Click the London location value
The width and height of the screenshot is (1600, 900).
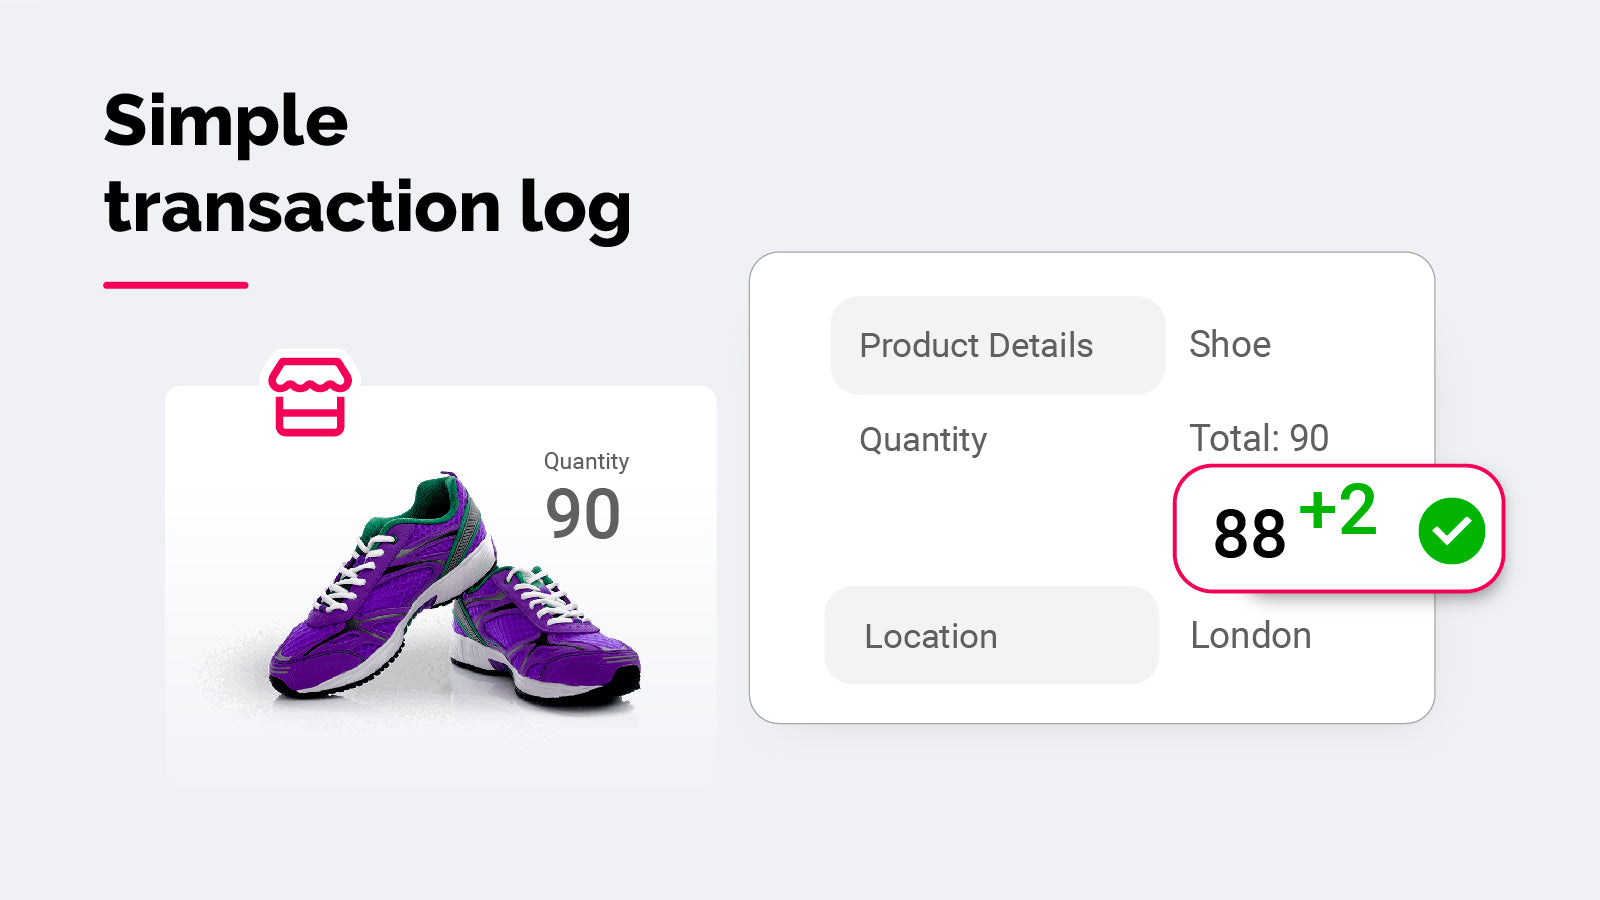pyautogui.click(x=1250, y=636)
